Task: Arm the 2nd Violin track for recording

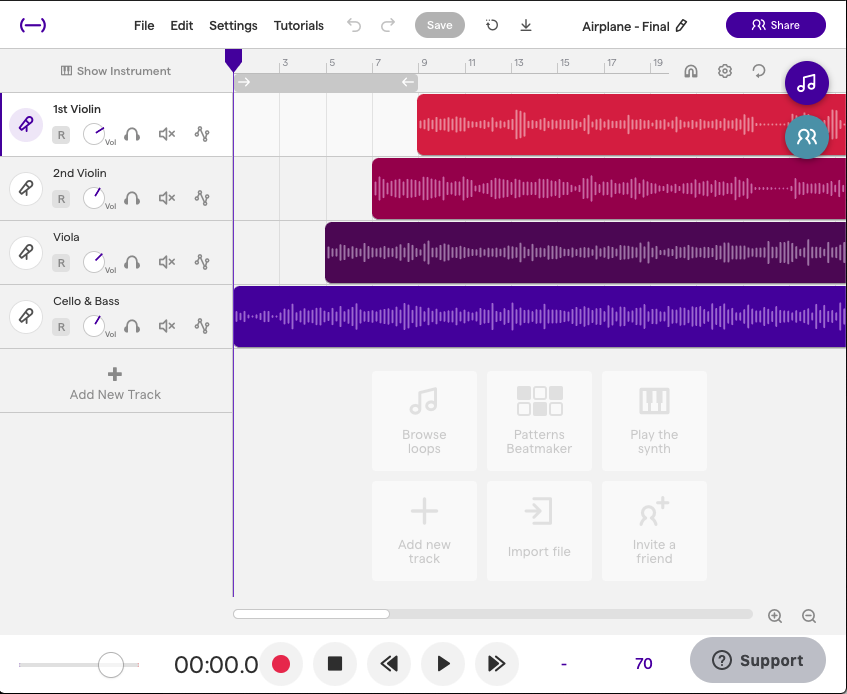Action: pyautogui.click(x=61, y=198)
